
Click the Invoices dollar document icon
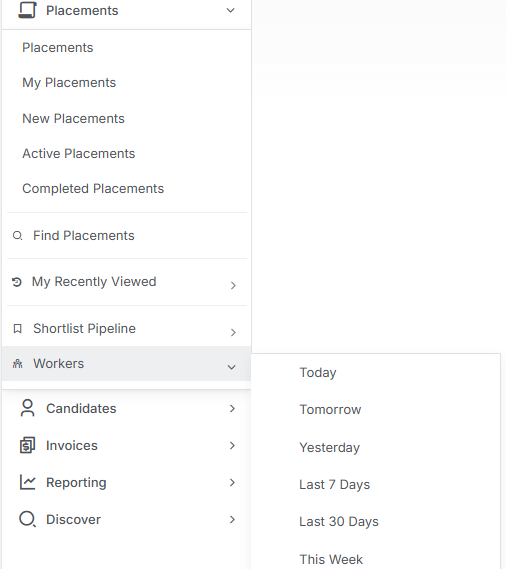28,445
